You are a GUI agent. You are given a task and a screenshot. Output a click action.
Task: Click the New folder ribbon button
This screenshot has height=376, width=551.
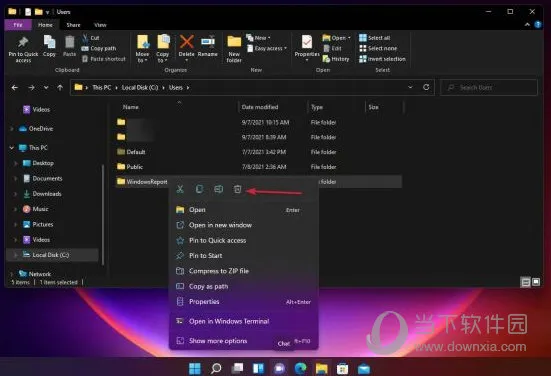coord(234,49)
